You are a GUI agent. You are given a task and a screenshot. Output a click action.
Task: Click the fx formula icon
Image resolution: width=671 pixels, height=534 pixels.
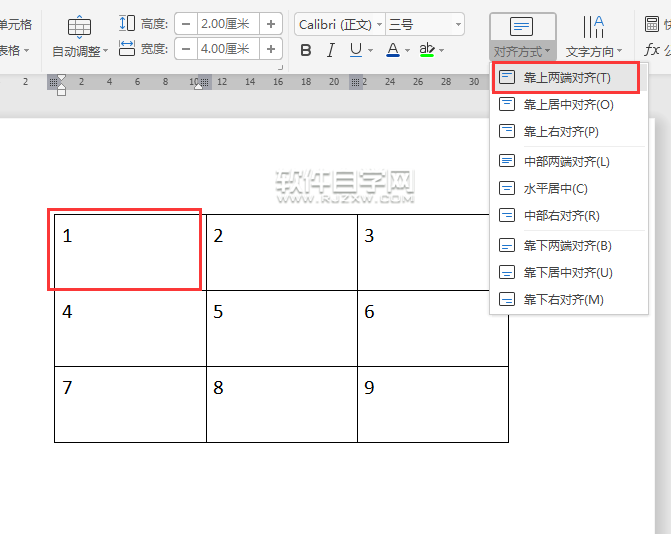click(652, 50)
